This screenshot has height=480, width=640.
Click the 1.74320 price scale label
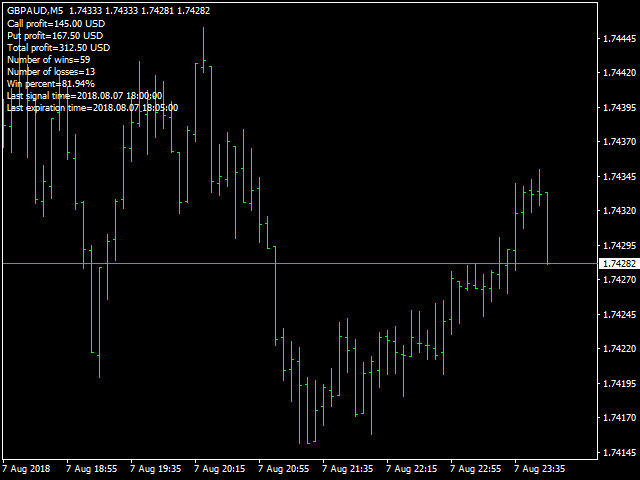(x=620, y=211)
